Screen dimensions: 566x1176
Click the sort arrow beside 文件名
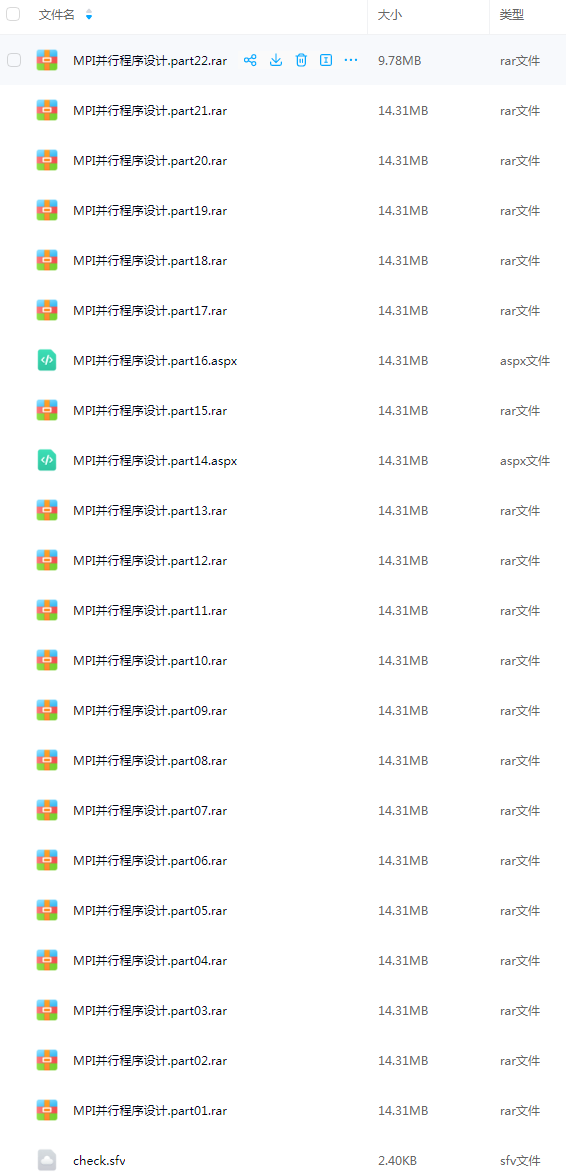point(89,14)
